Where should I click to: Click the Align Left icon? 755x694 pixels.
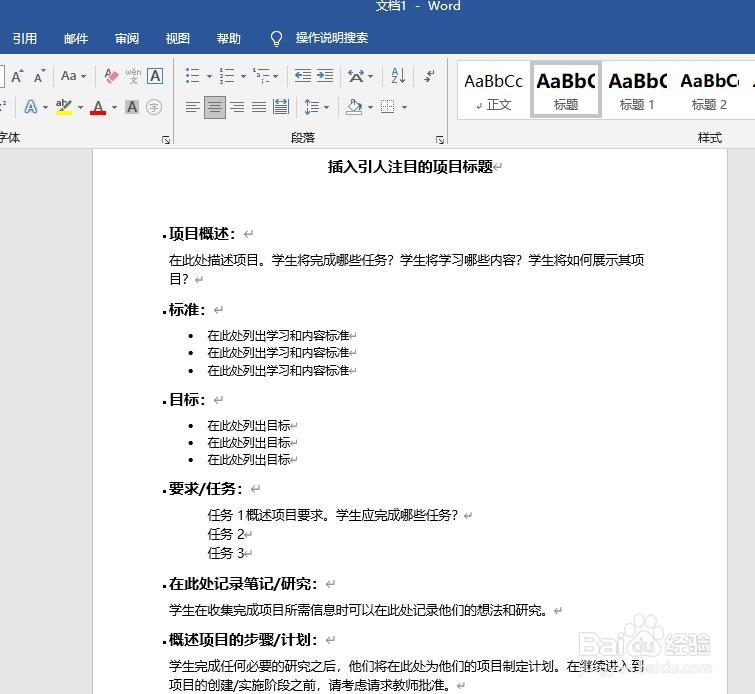(x=193, y=106)
